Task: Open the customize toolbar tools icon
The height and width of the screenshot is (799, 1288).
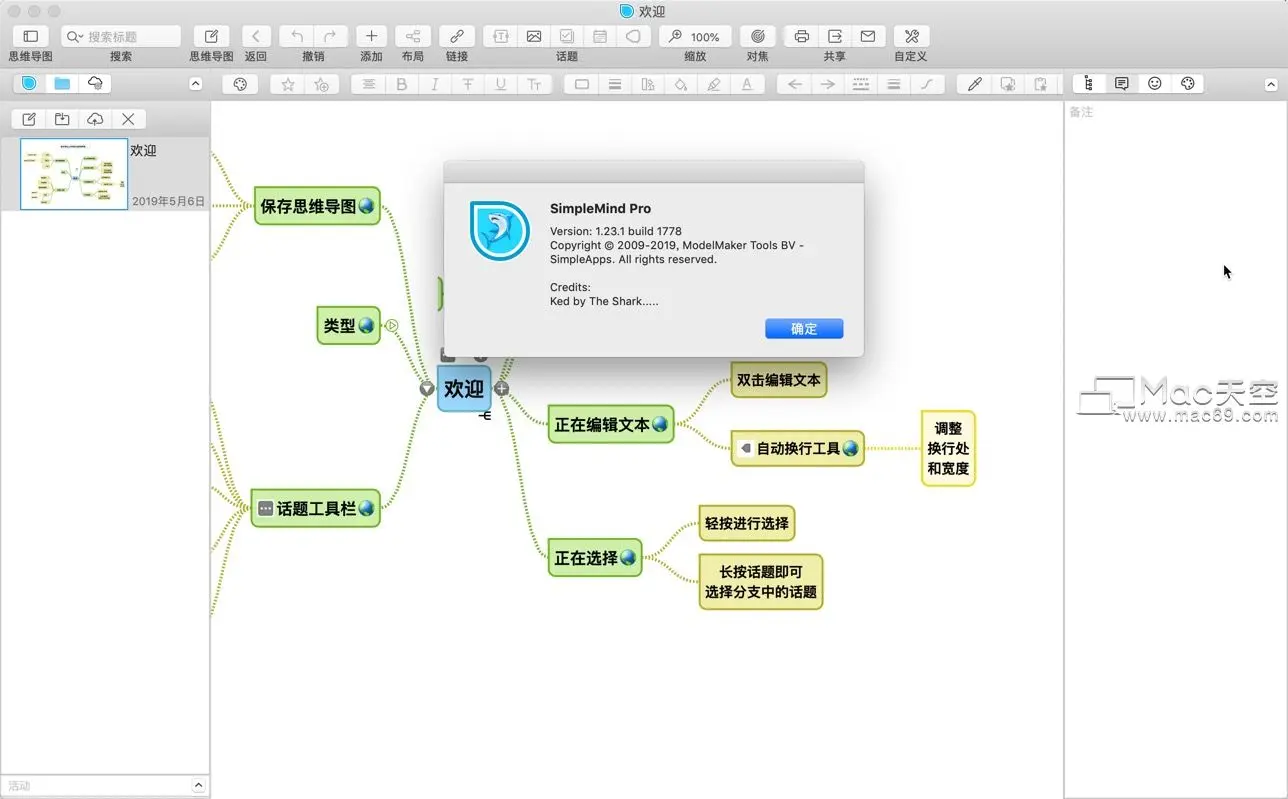Action: pos(911,36)
